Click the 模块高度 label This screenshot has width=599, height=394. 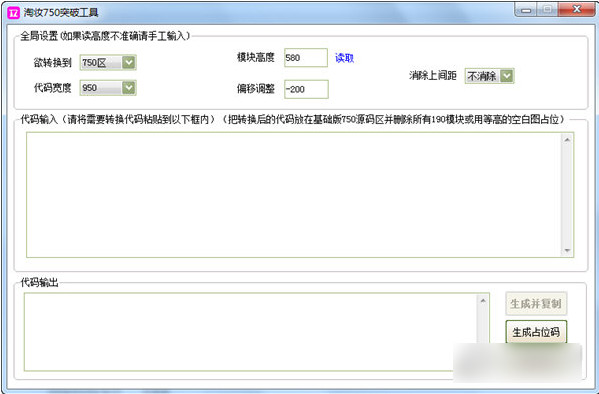[256, 58]
